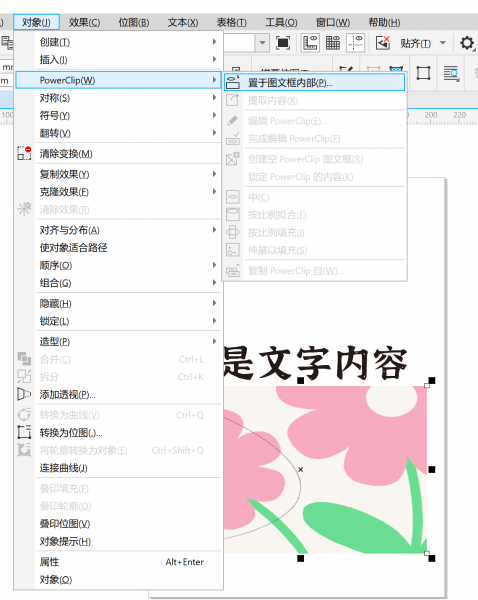Click the full-screen preview toolbar icon

[283, 43]
